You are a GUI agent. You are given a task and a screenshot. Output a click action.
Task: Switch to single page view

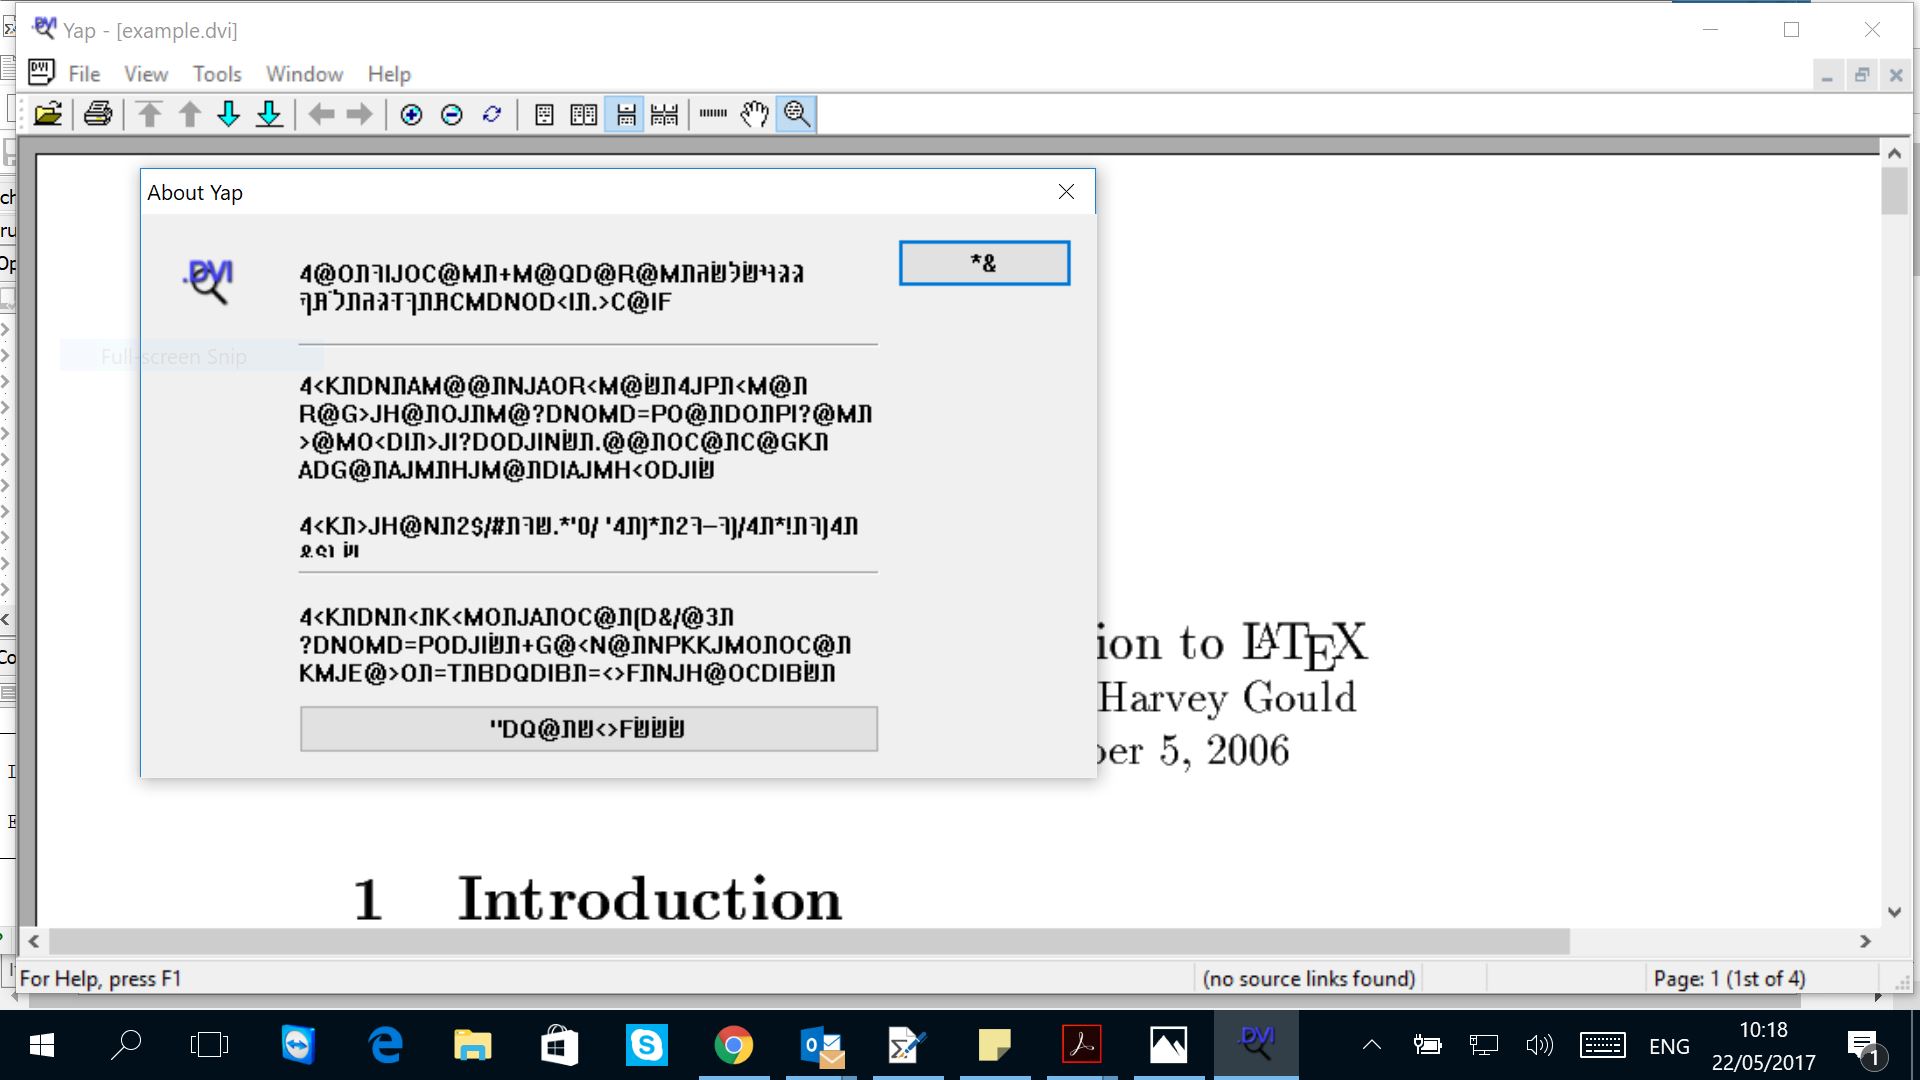point(544,114)
